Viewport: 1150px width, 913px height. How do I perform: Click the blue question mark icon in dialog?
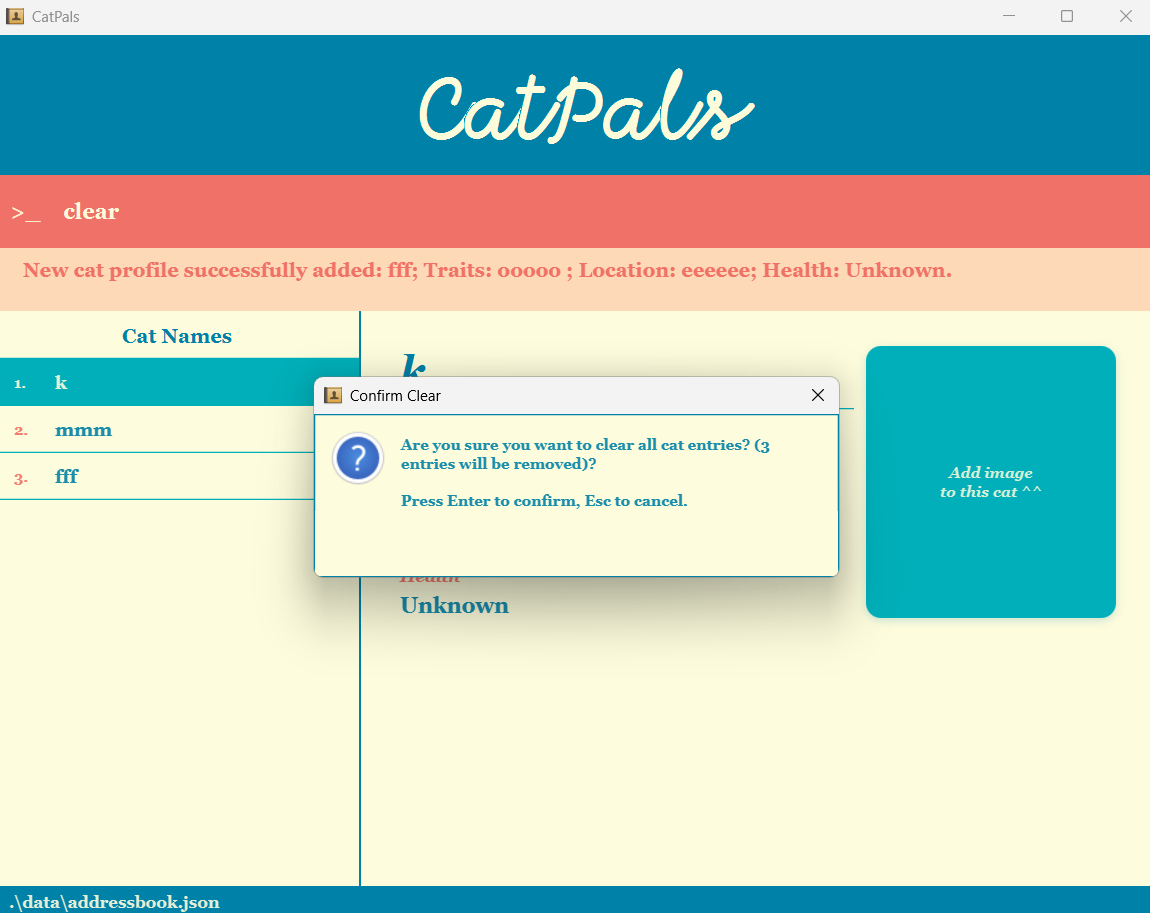click(x=357, y=458)
